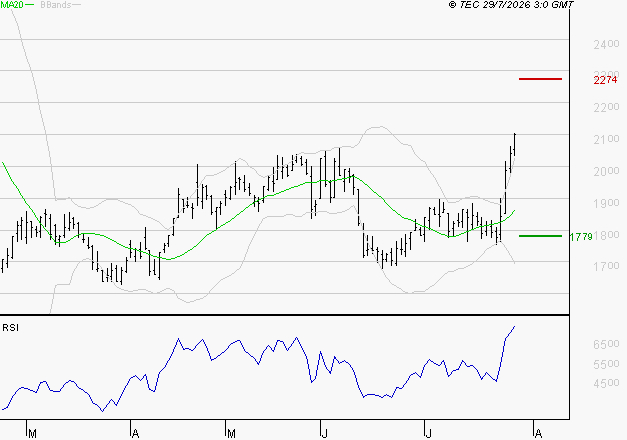Viewport: 627px width, 440px height.
Task: Click the 1700 price axis label
Action: [606, 266]
